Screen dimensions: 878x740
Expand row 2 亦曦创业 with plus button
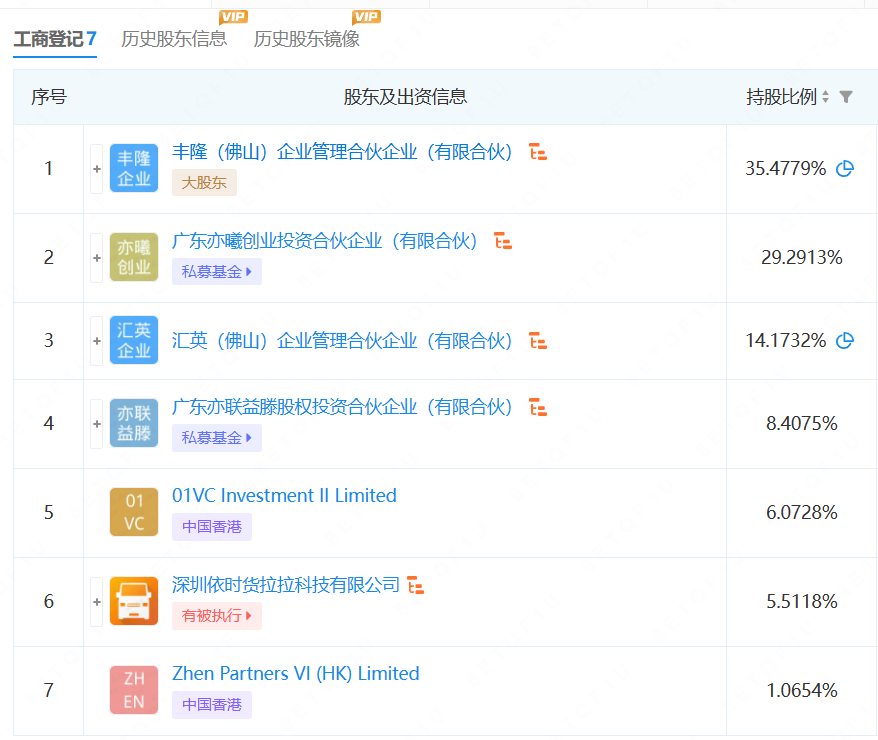pos(97,257)
